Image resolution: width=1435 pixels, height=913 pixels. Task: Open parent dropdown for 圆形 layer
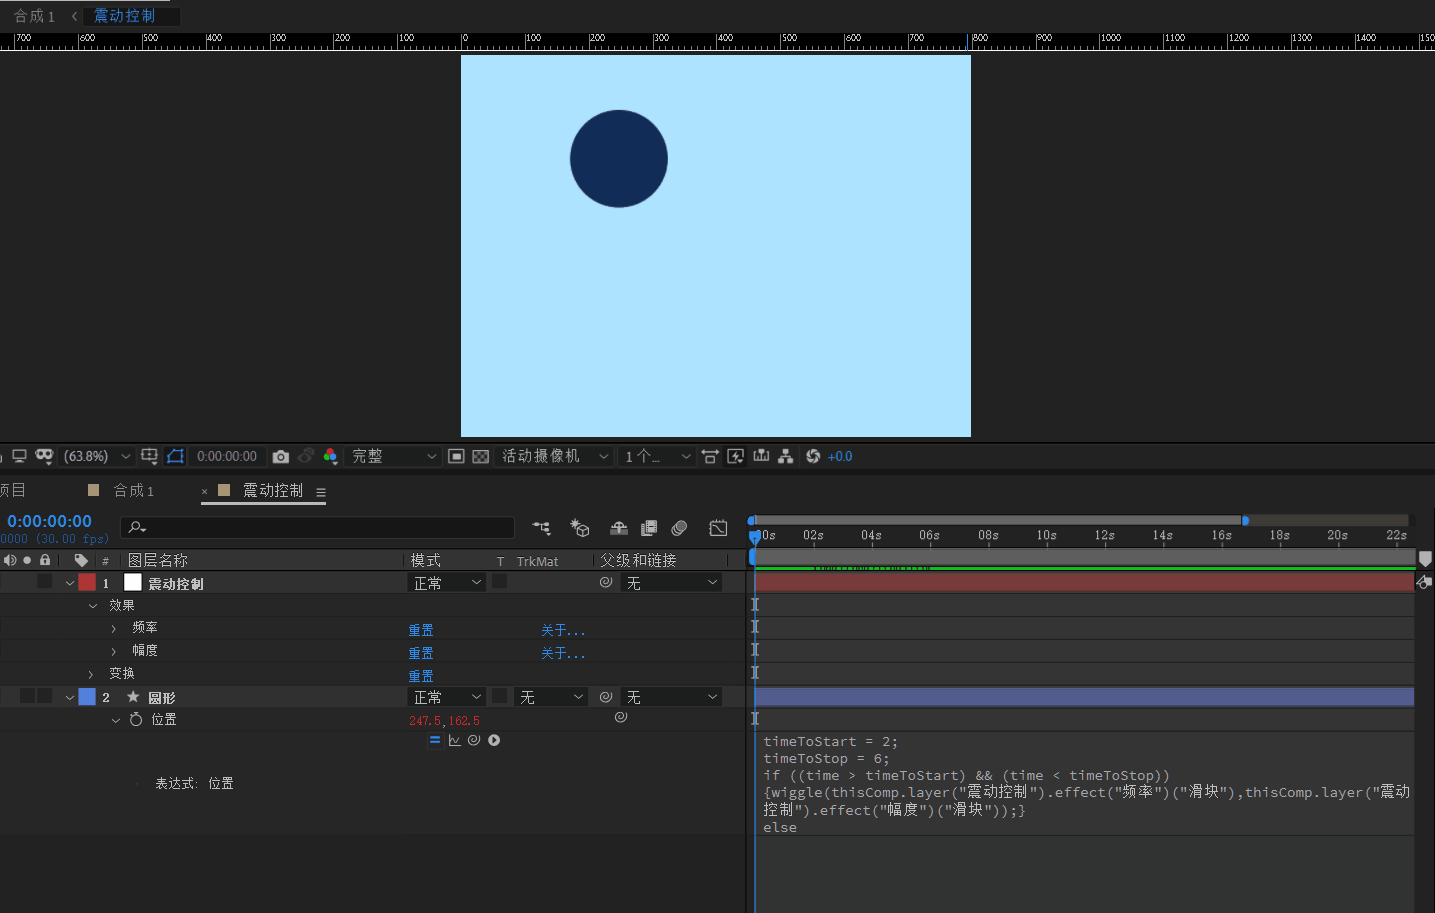(x=671, y=697)
